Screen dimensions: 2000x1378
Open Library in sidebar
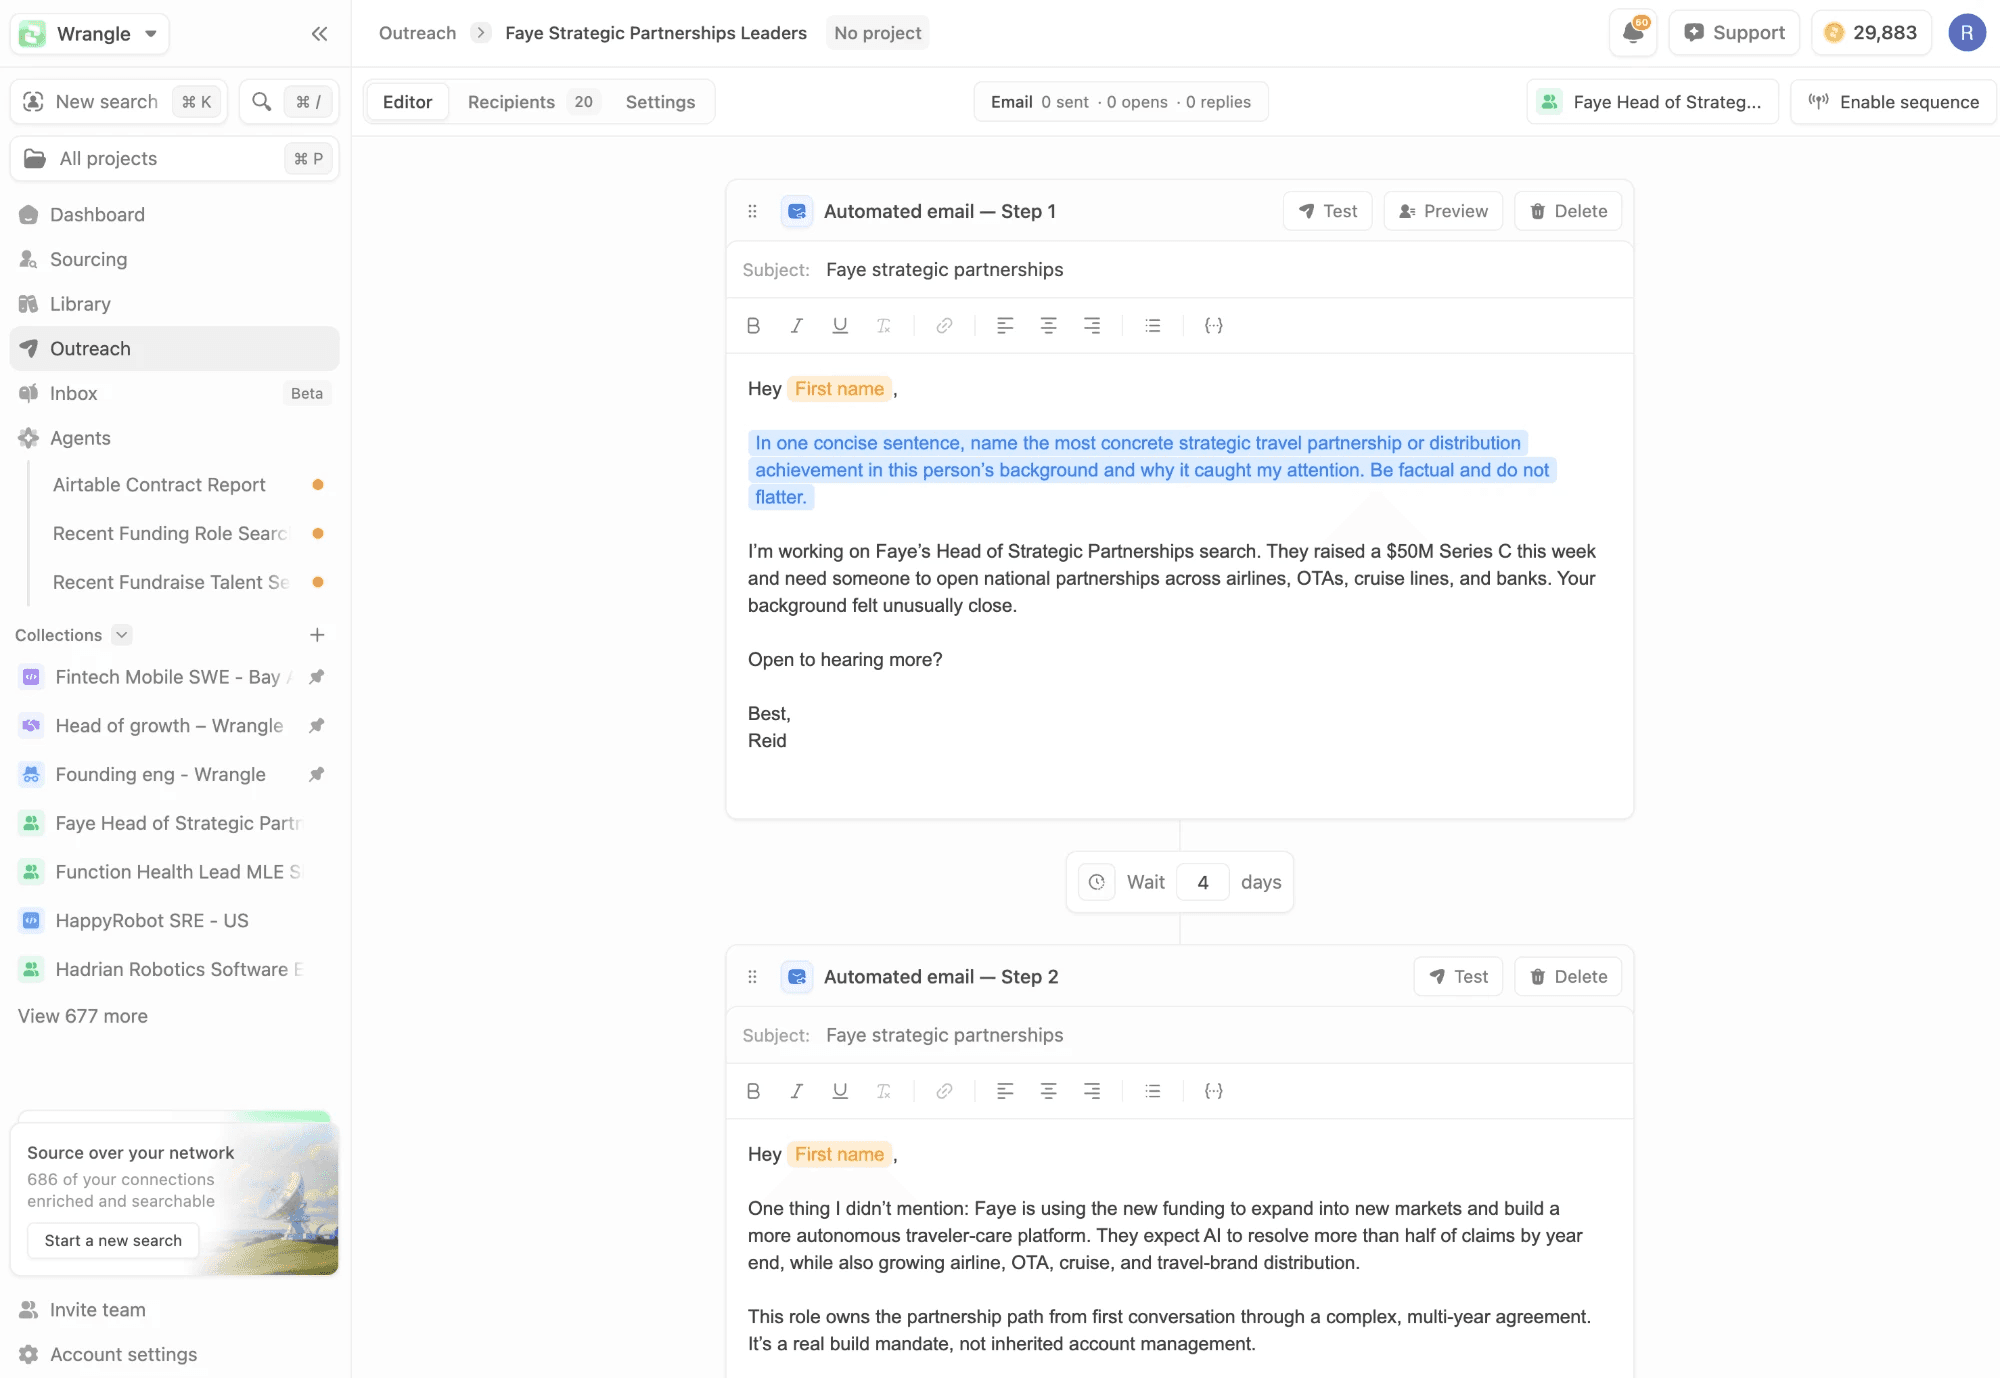[x=174, y=304]
